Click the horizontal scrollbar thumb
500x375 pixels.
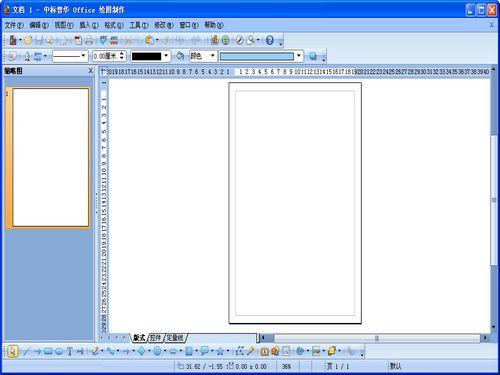coord(377,338)
